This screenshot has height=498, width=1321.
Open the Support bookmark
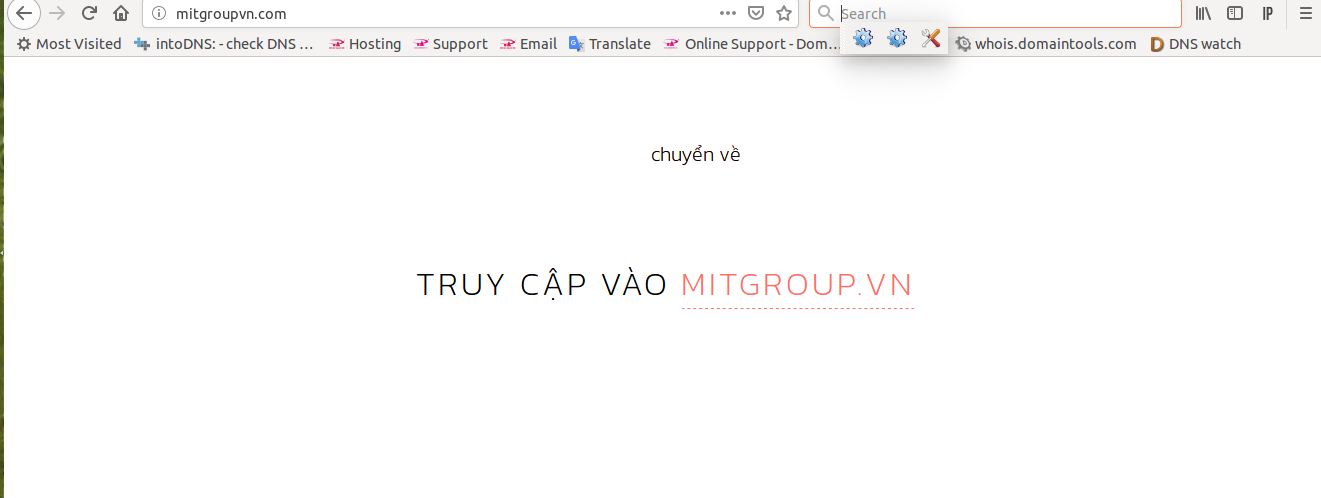click(x=450, y=44)
